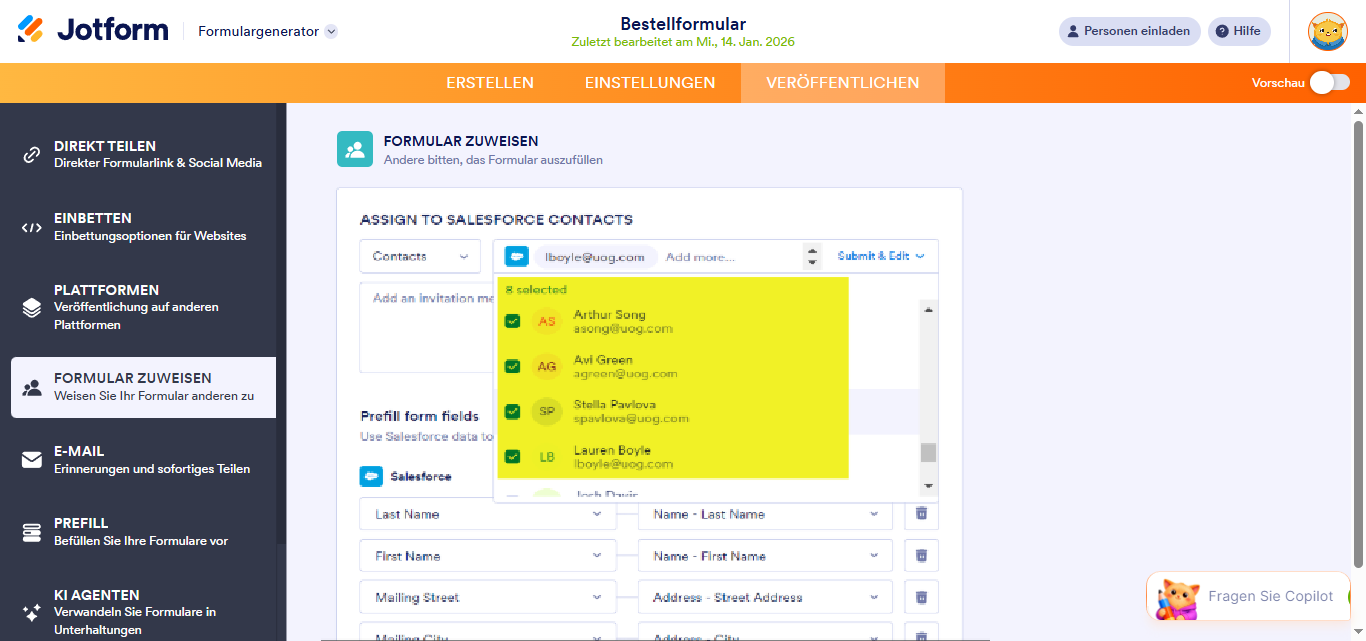Open the Name - Last Name dropdown
This screenshot has height=641, width=1366.
(765, 514)
